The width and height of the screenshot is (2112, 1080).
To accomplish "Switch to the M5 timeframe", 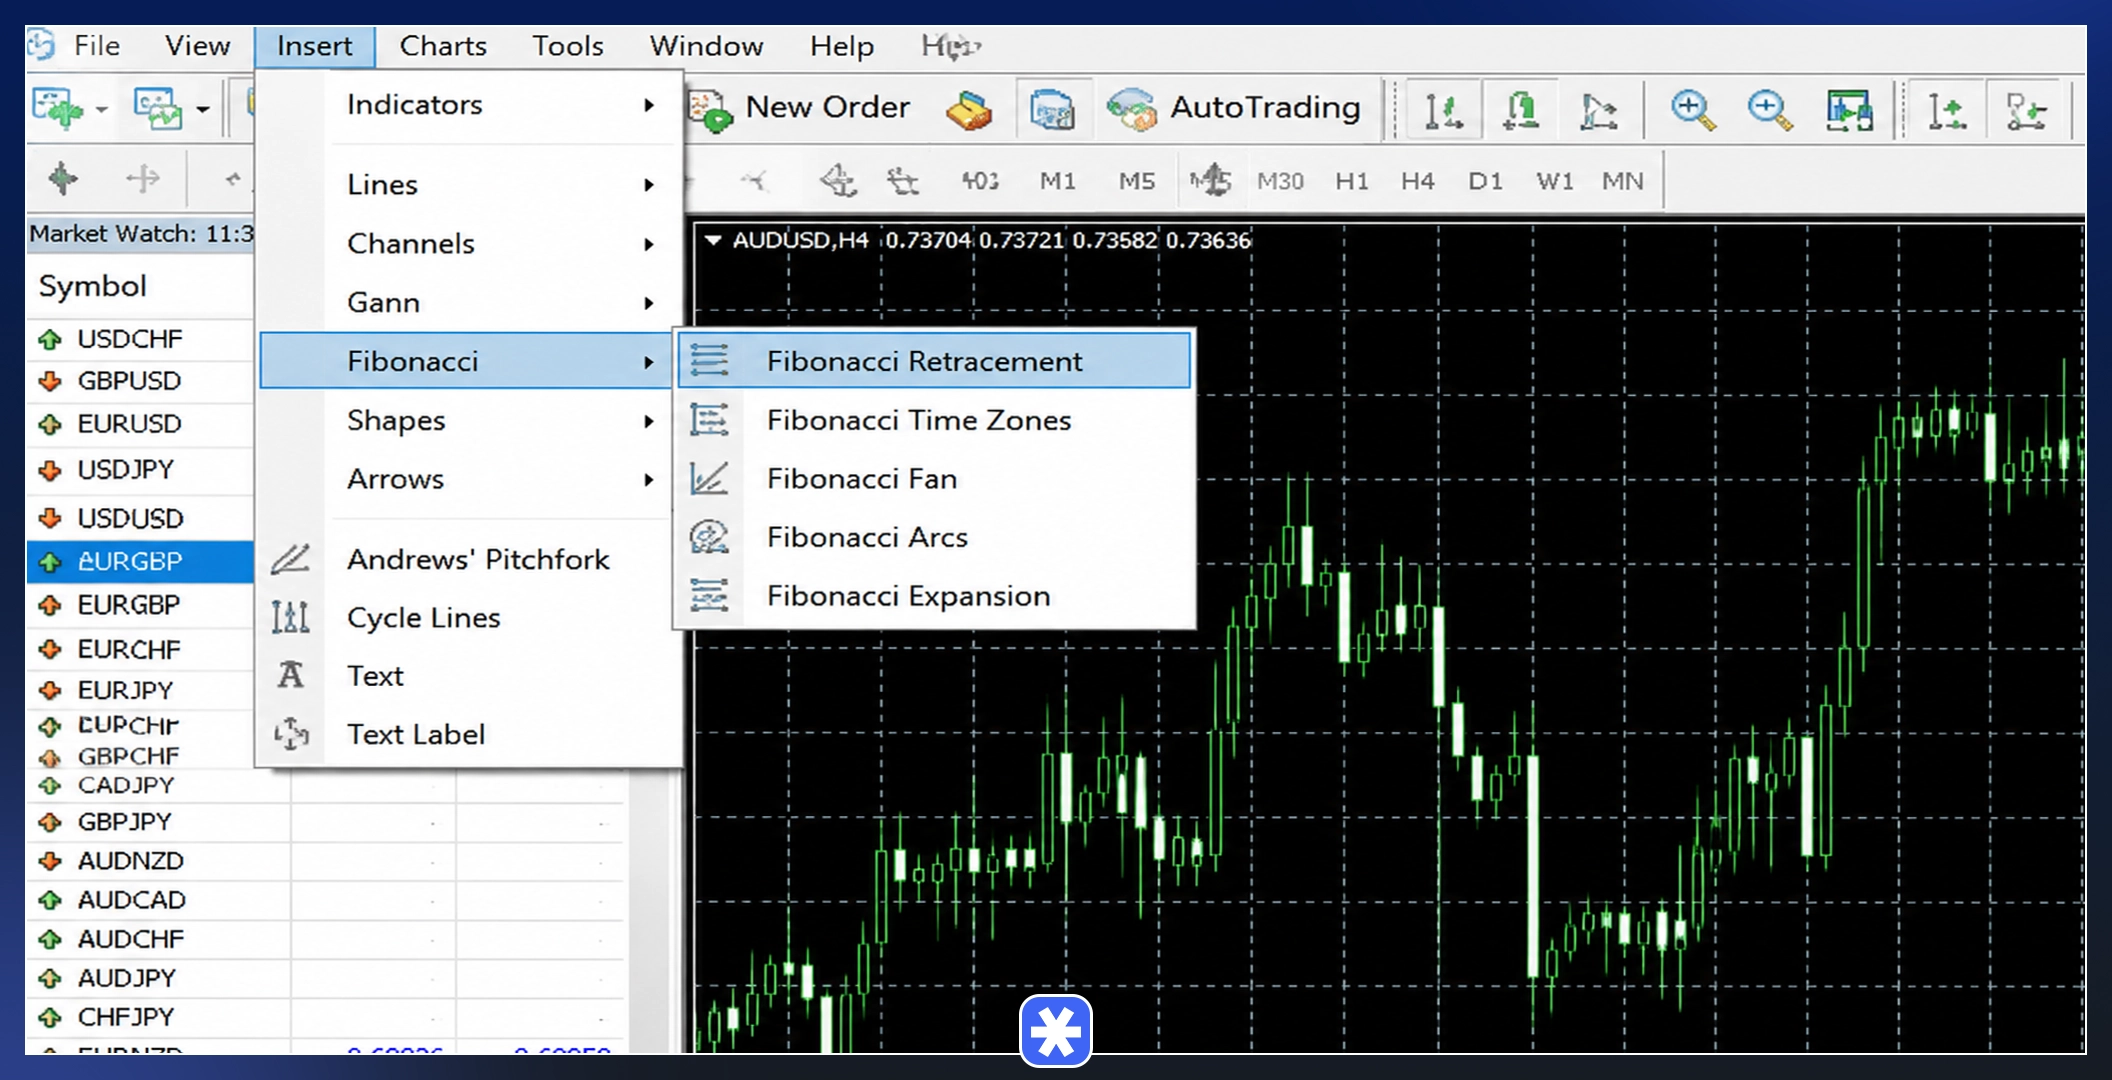I will [1136, 181].
